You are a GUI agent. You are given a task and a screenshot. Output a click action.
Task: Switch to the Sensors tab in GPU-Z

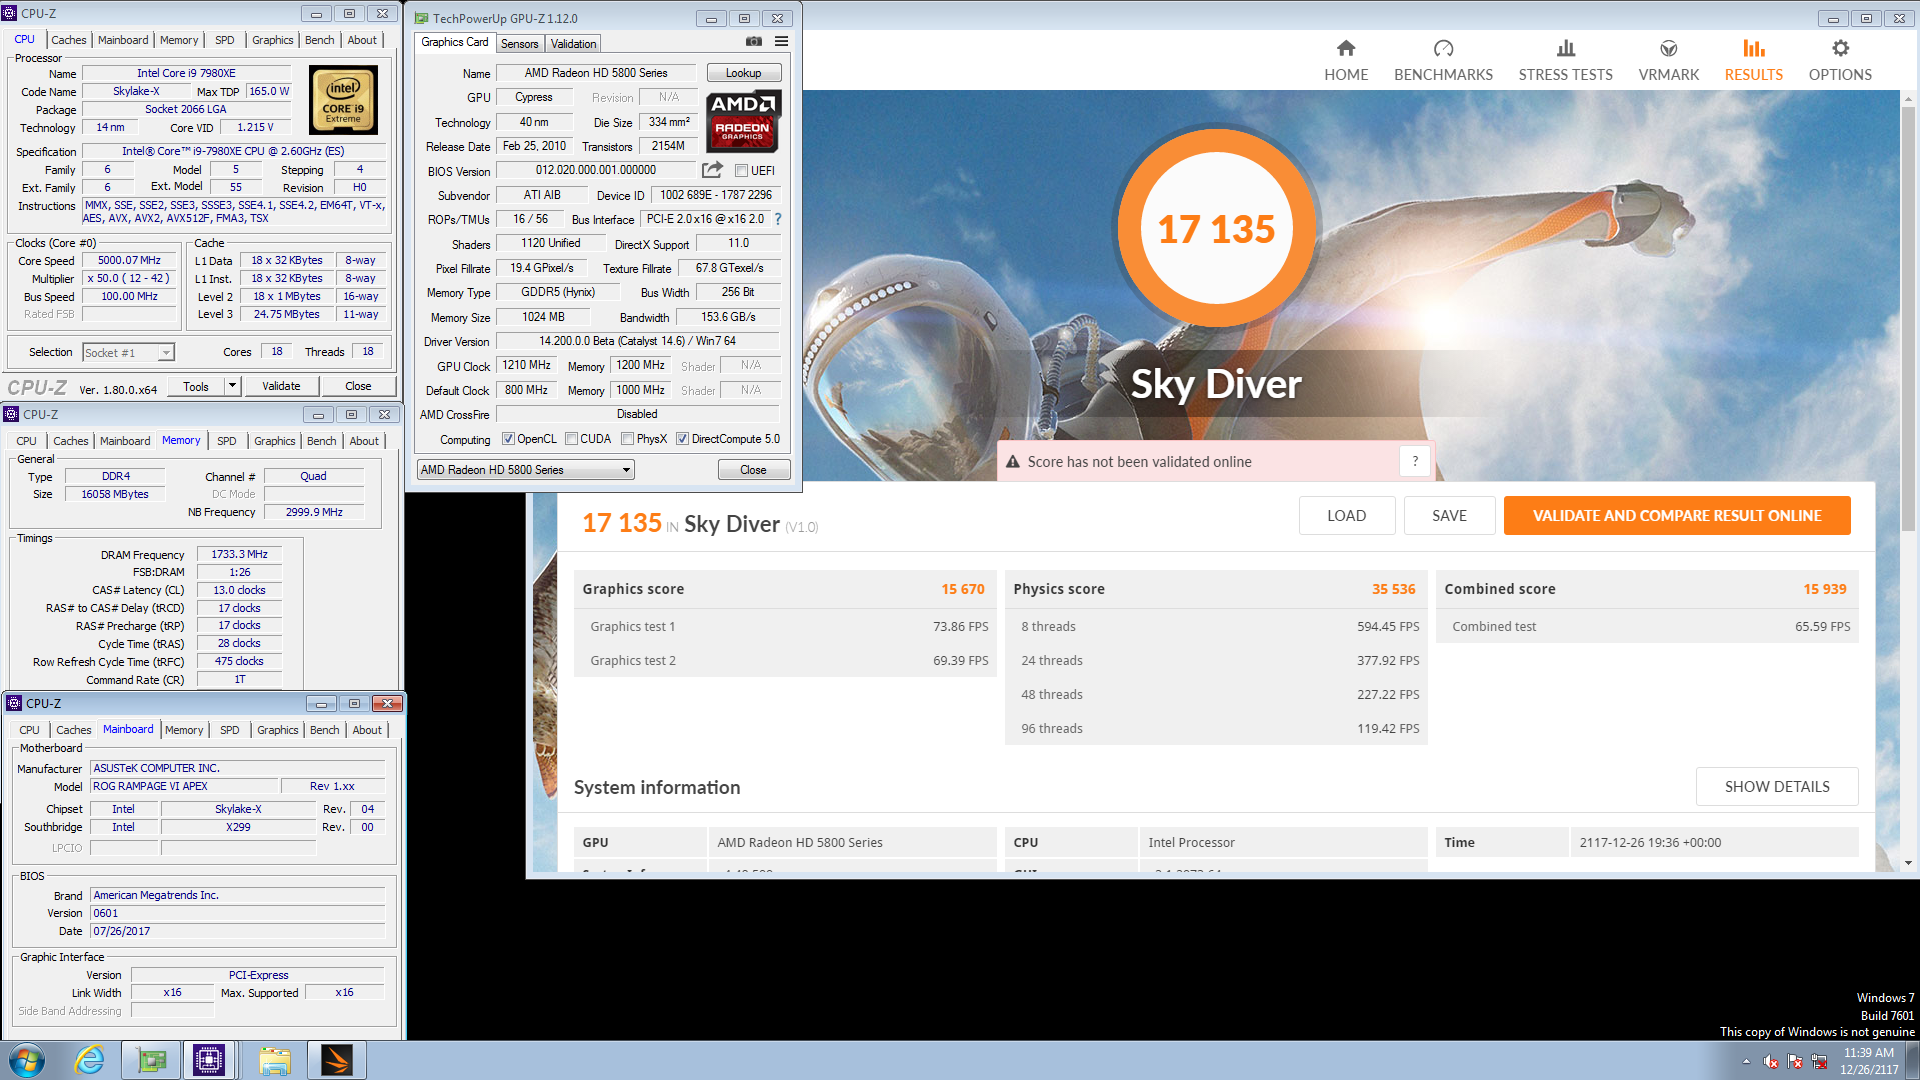click(519, 43)
